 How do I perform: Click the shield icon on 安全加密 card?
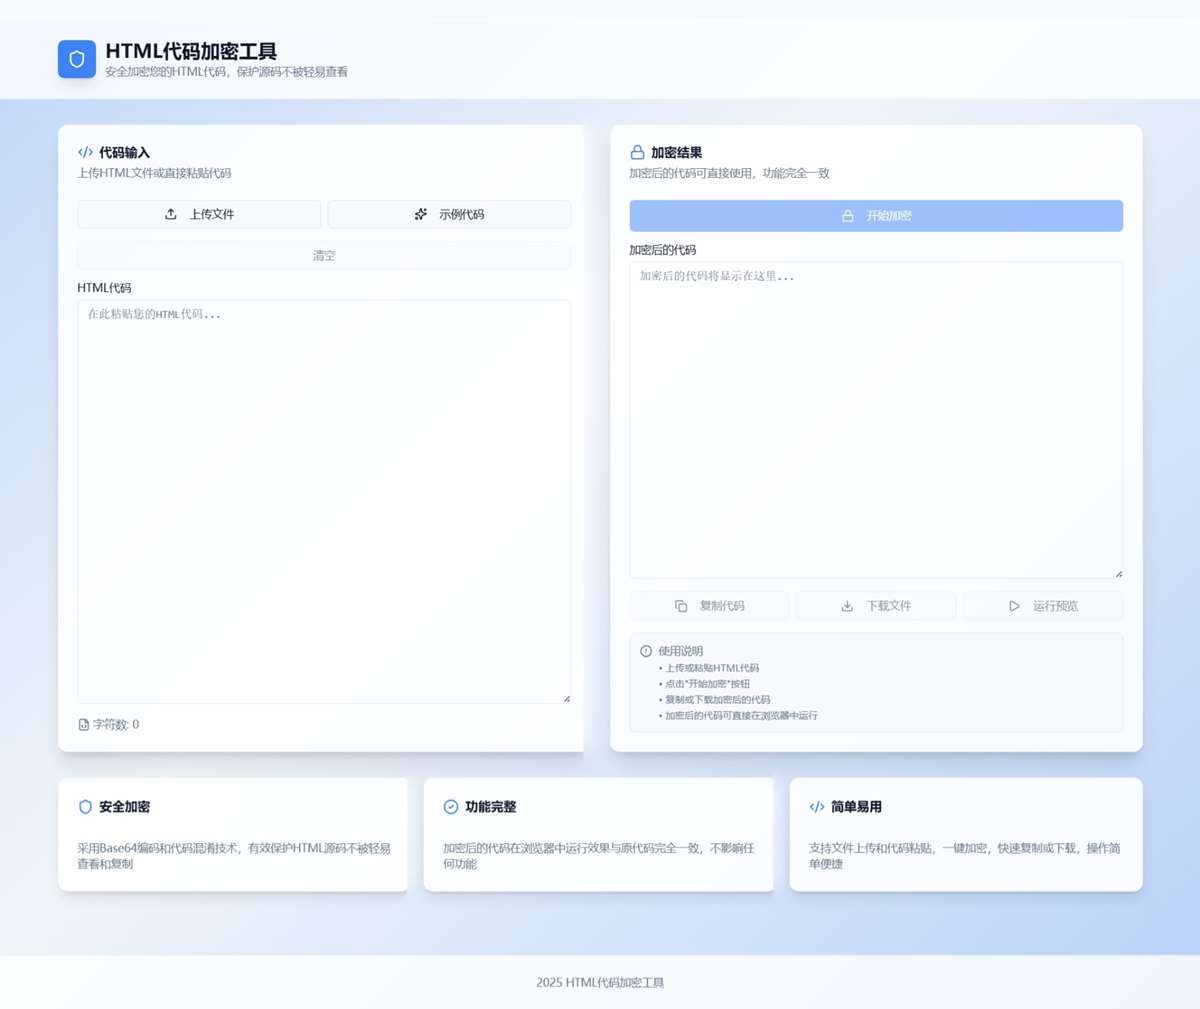[x=85, y=807]
